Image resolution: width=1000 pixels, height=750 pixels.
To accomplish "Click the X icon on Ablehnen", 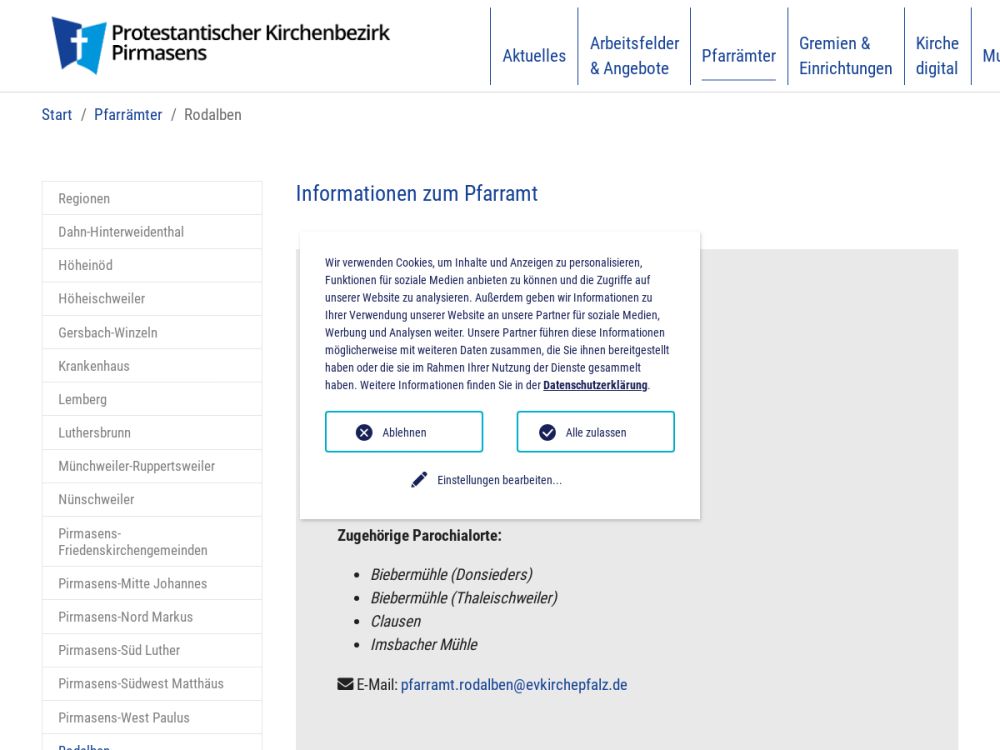I will point(364,432).
